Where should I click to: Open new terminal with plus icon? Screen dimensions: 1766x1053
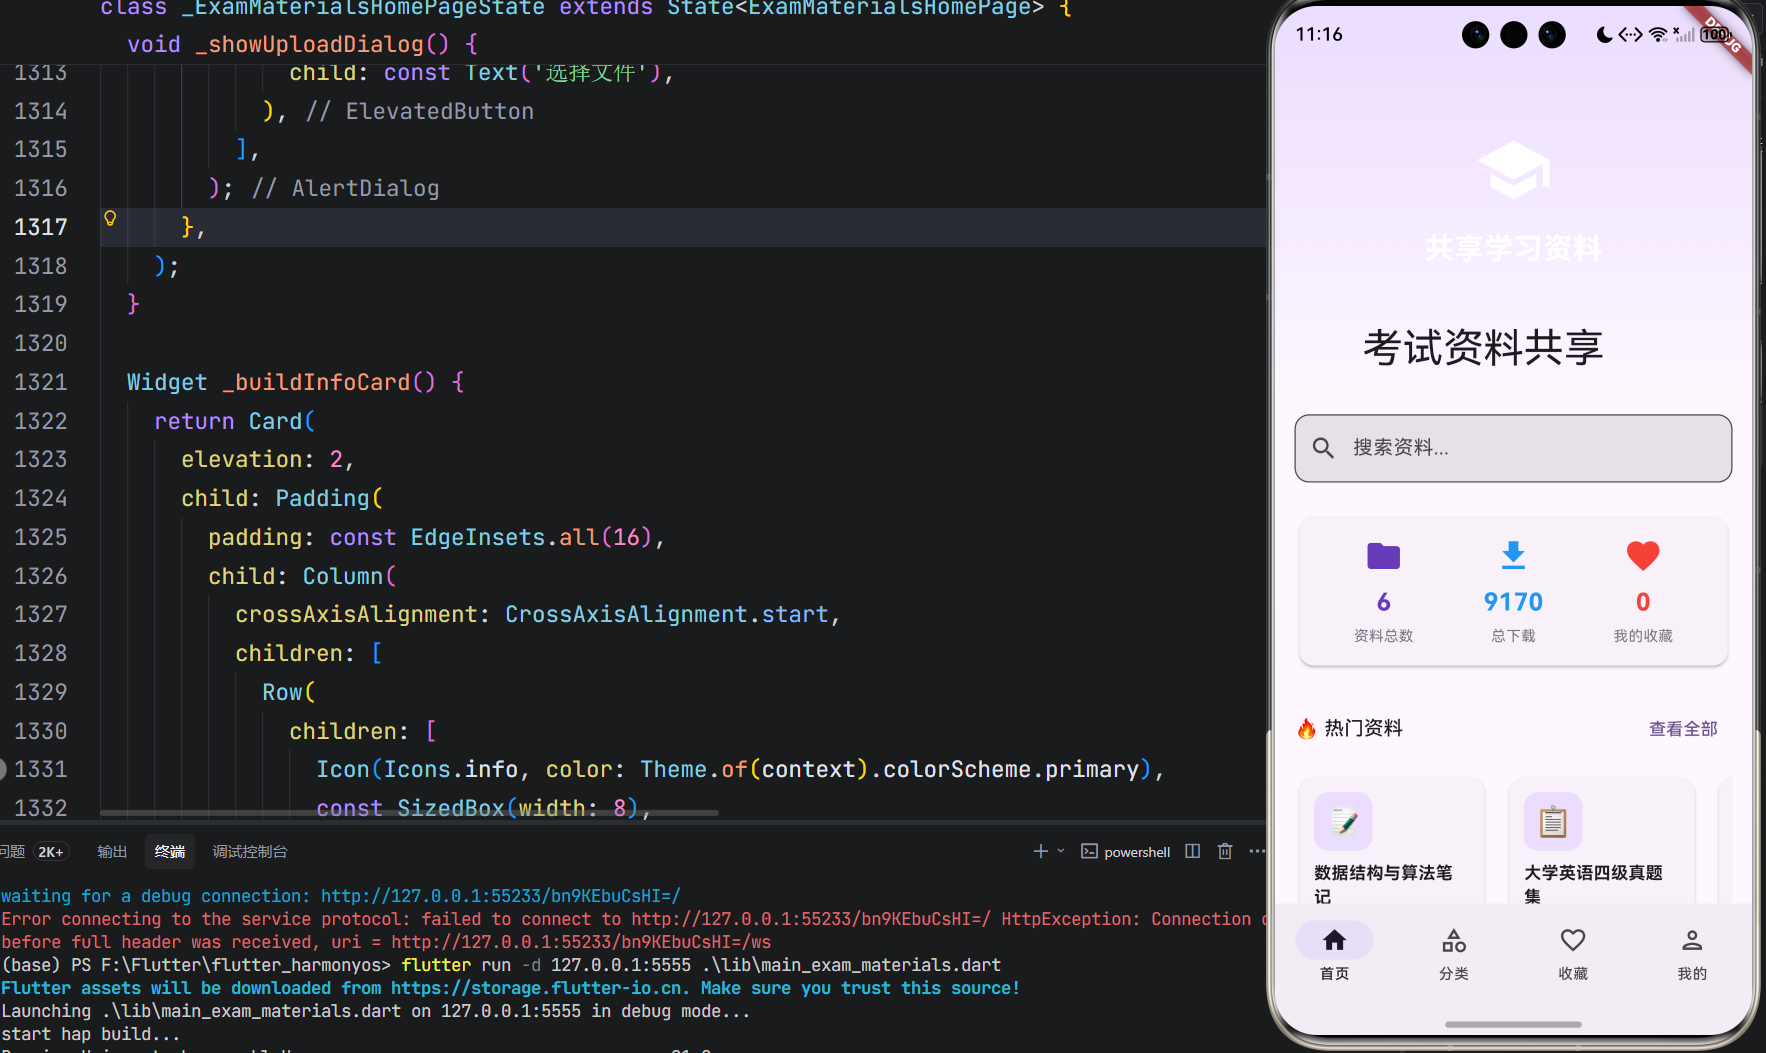[x=1040, y=851]
